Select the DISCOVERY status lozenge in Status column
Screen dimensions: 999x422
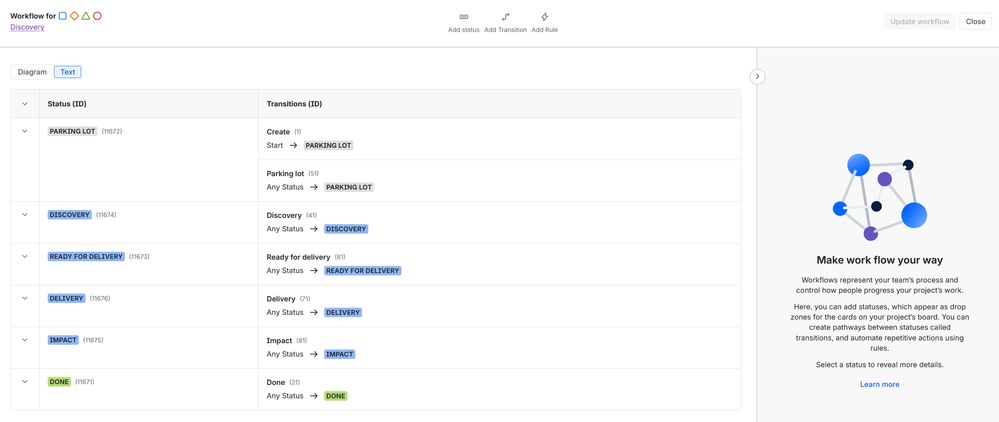69,215
